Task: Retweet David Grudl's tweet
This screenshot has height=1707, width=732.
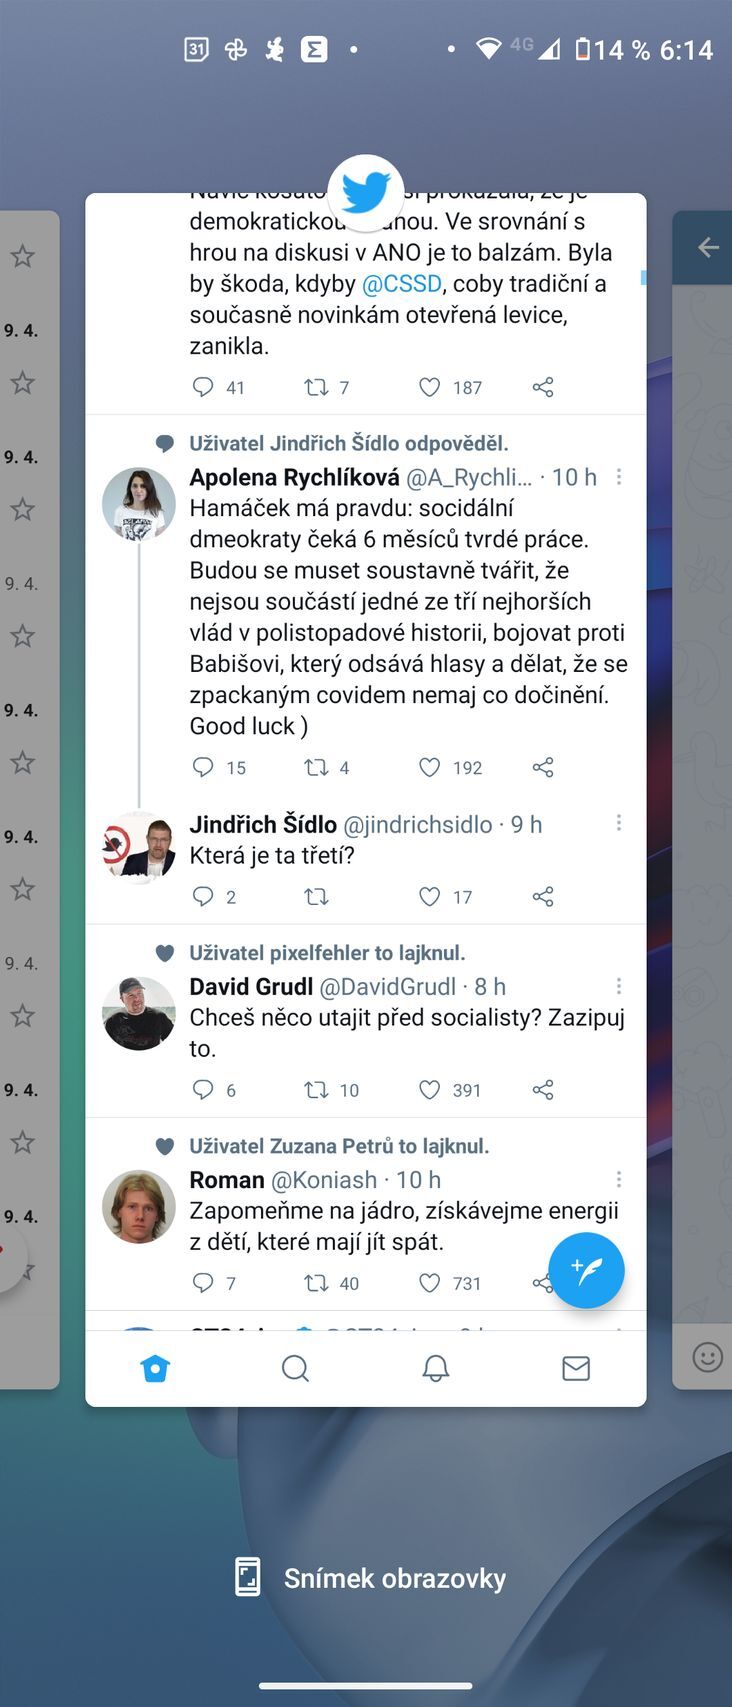Action: [316, 1090]
